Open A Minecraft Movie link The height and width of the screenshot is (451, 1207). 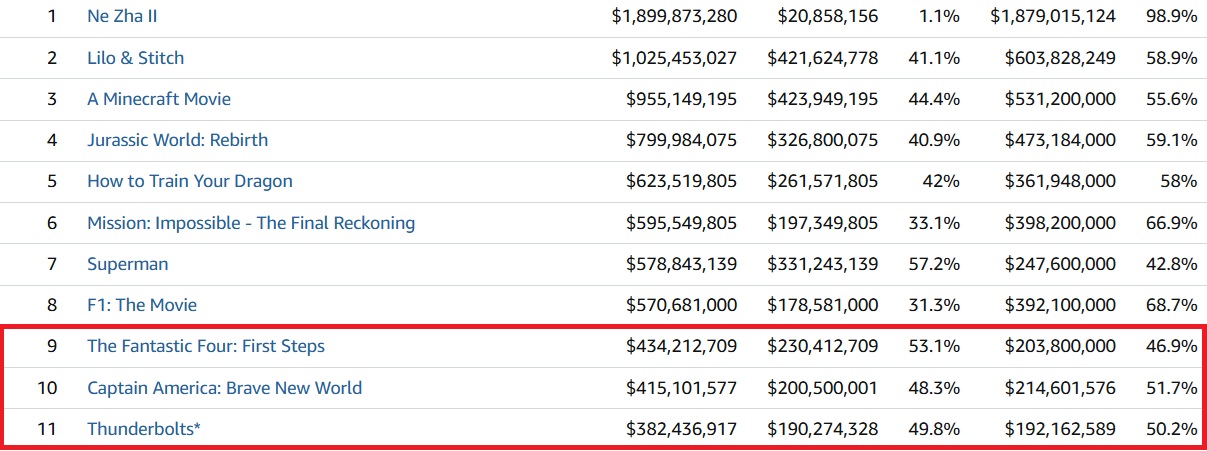click(x=159, y=99)
